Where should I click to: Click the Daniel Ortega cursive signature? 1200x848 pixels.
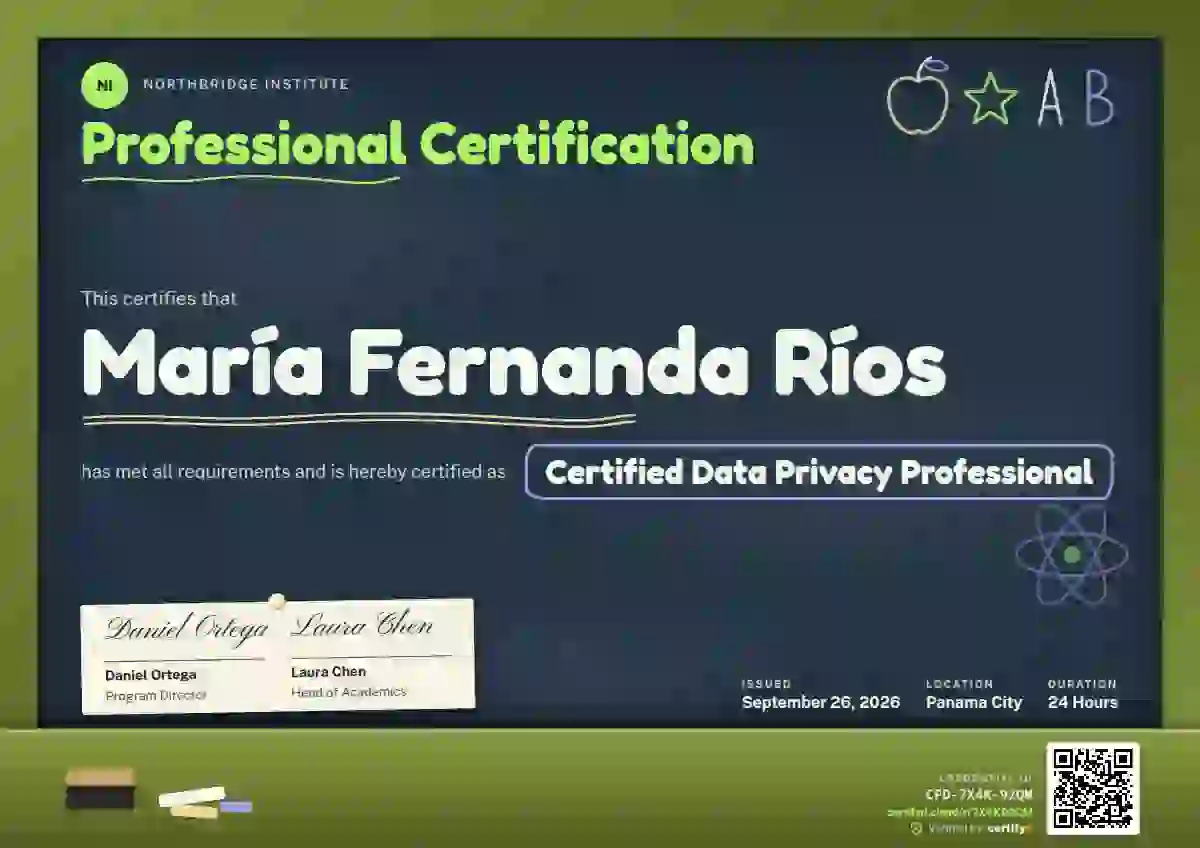187,629
